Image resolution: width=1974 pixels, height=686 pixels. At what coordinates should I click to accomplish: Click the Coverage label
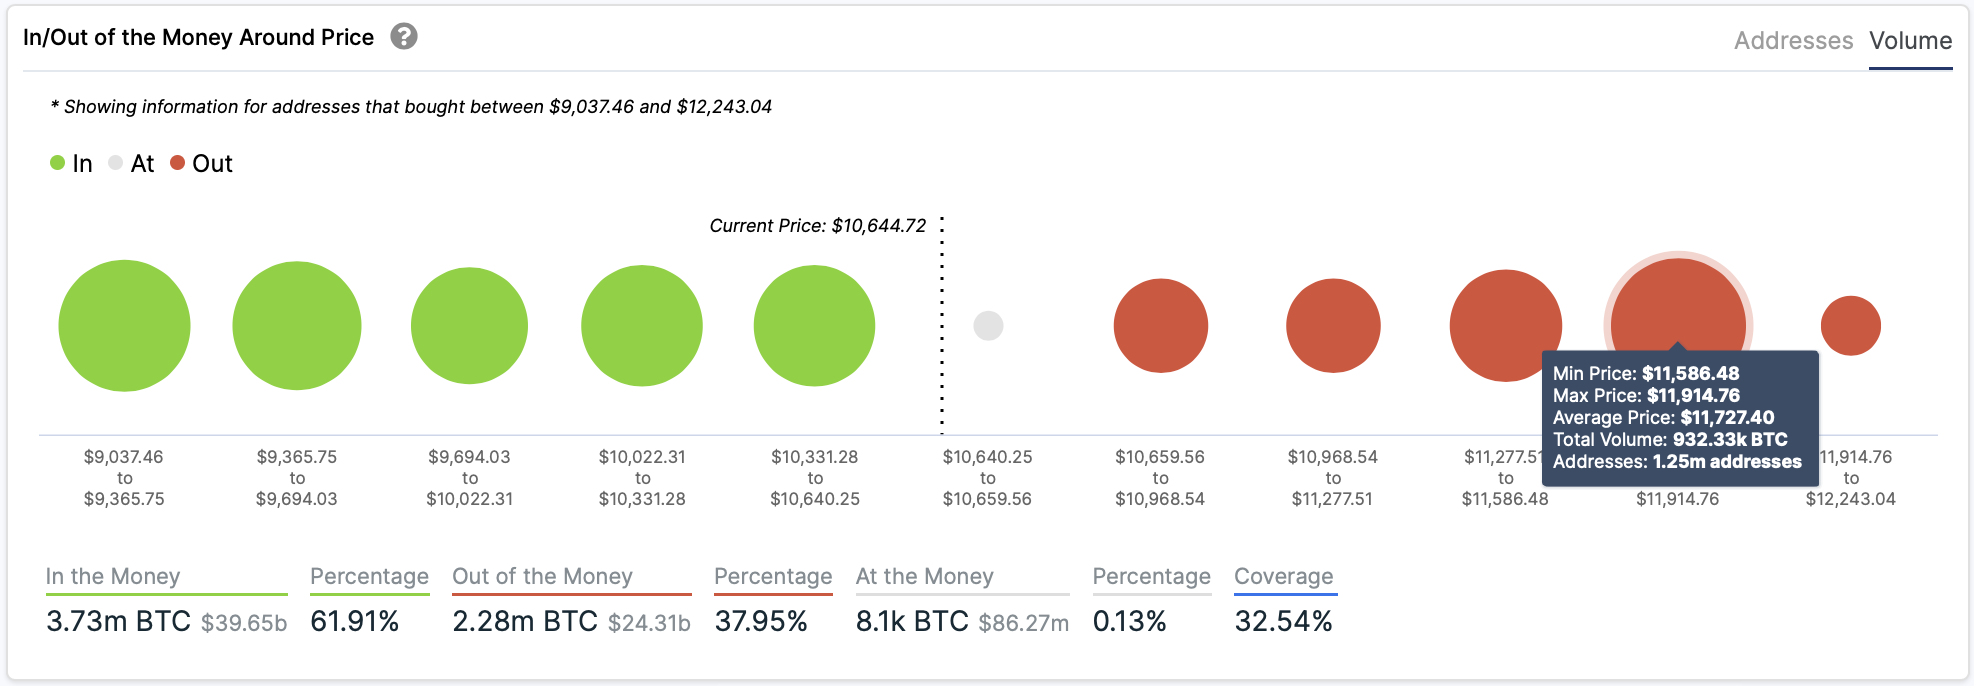[x=1283, y=577]
